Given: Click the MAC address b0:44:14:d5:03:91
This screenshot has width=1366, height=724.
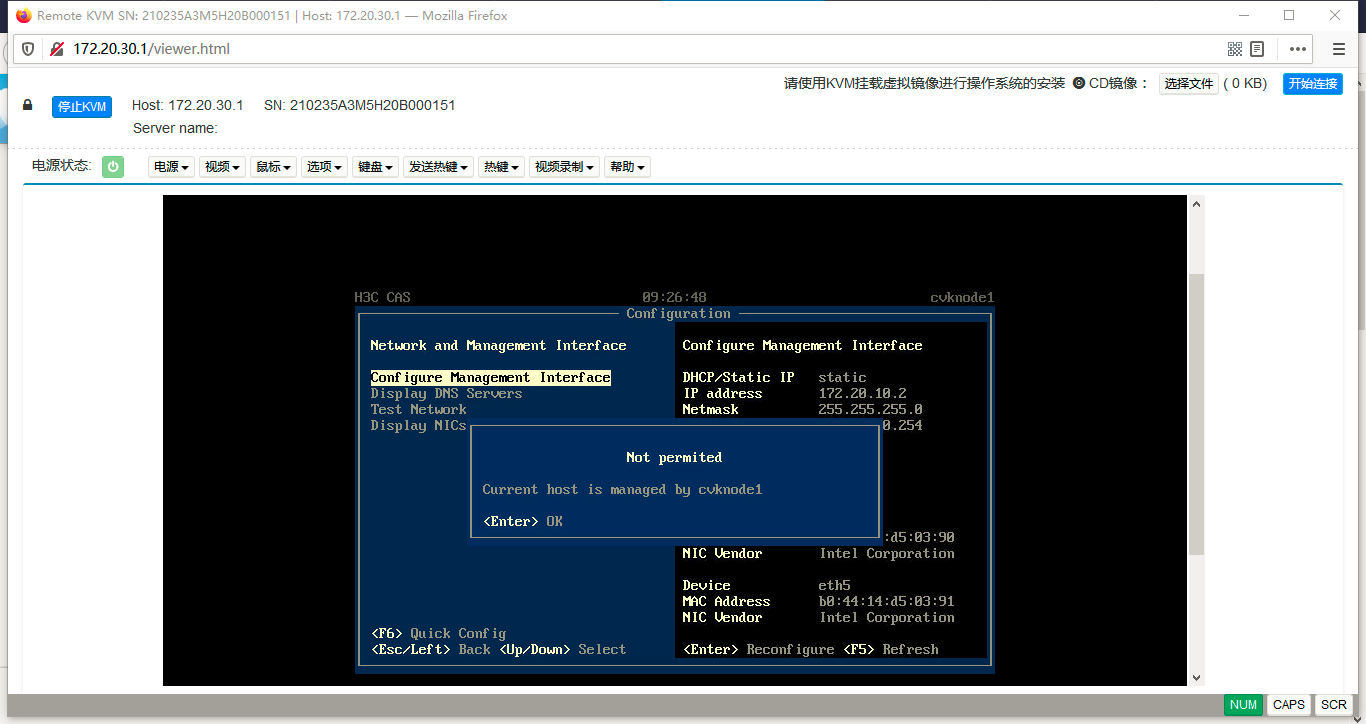Looking at the screenshot, I should click(x=886, y=601).
